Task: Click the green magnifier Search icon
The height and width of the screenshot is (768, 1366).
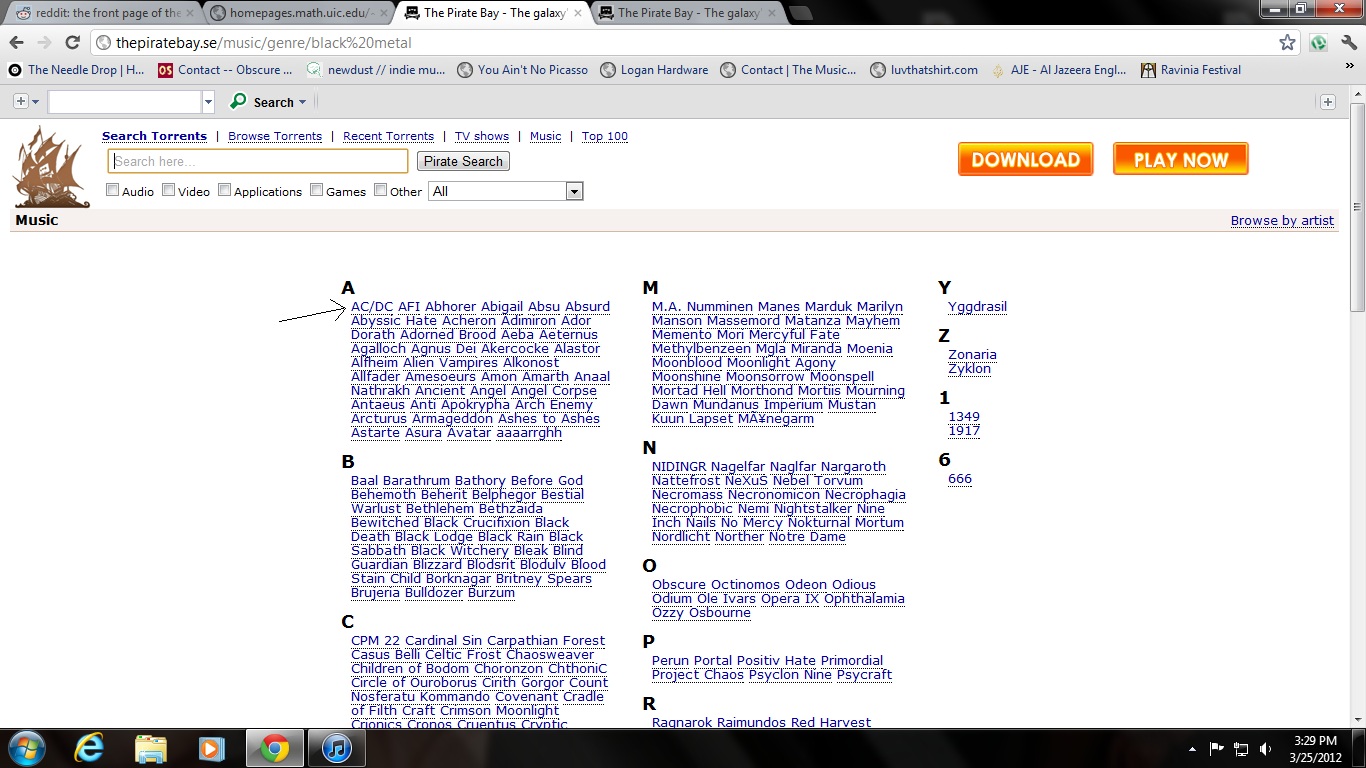Action: point(238,102)
